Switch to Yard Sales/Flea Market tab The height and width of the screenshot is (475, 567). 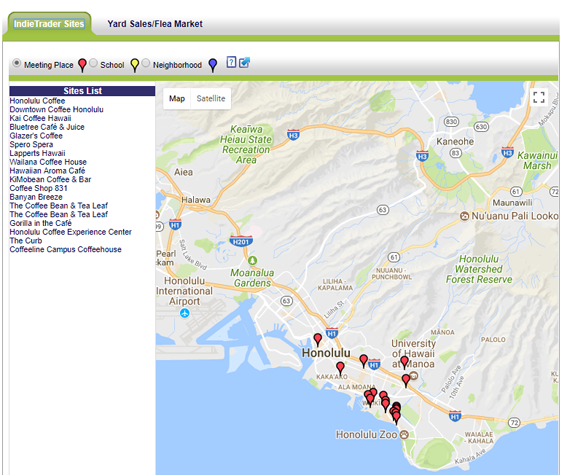[x=155, y=24]
